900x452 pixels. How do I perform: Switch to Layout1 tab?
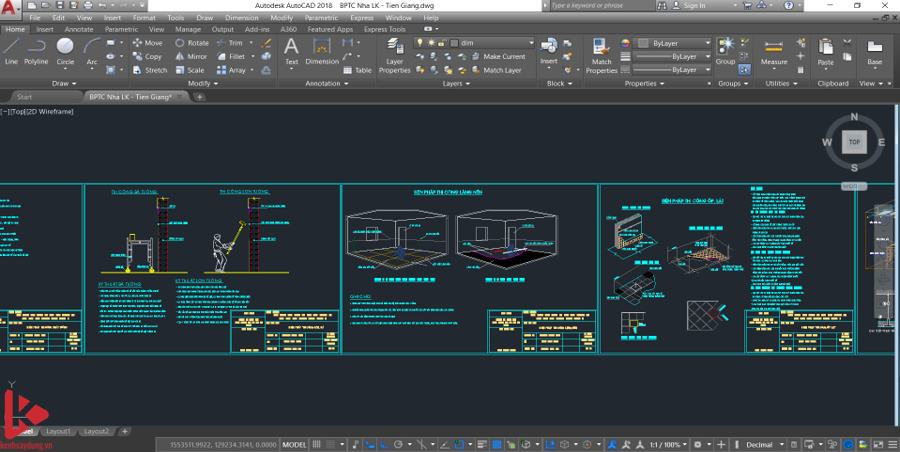click(x=59, y=431)
